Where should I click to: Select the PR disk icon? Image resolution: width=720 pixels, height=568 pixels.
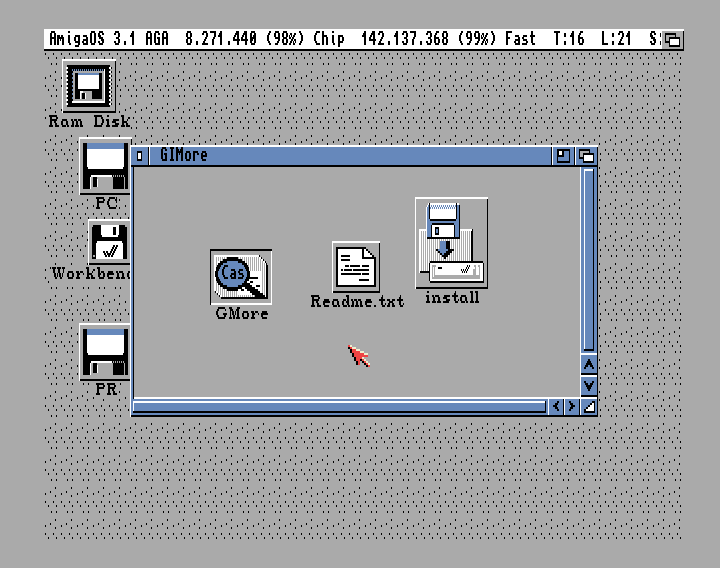click(x=105, y=352)
